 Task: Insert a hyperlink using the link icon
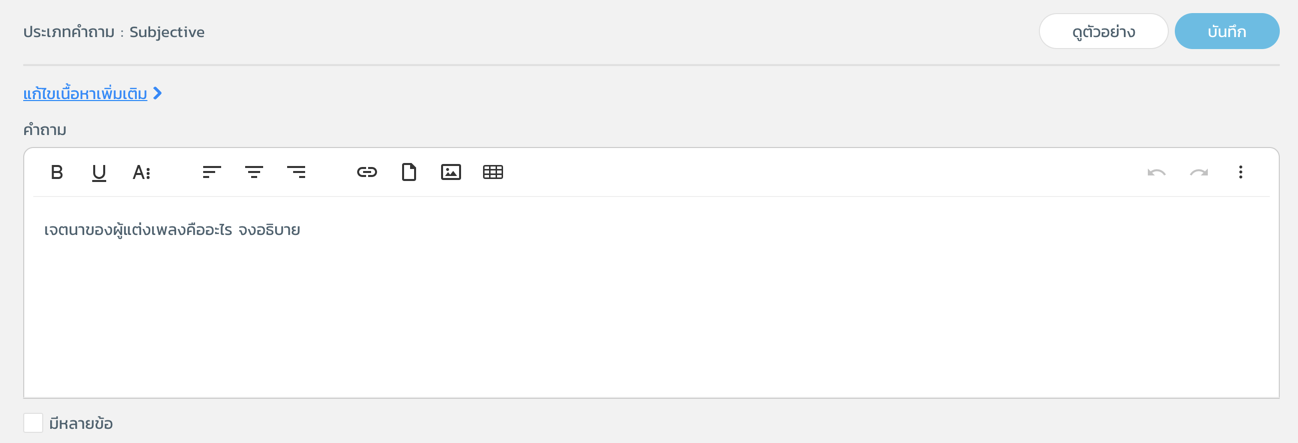coord(367,172)
